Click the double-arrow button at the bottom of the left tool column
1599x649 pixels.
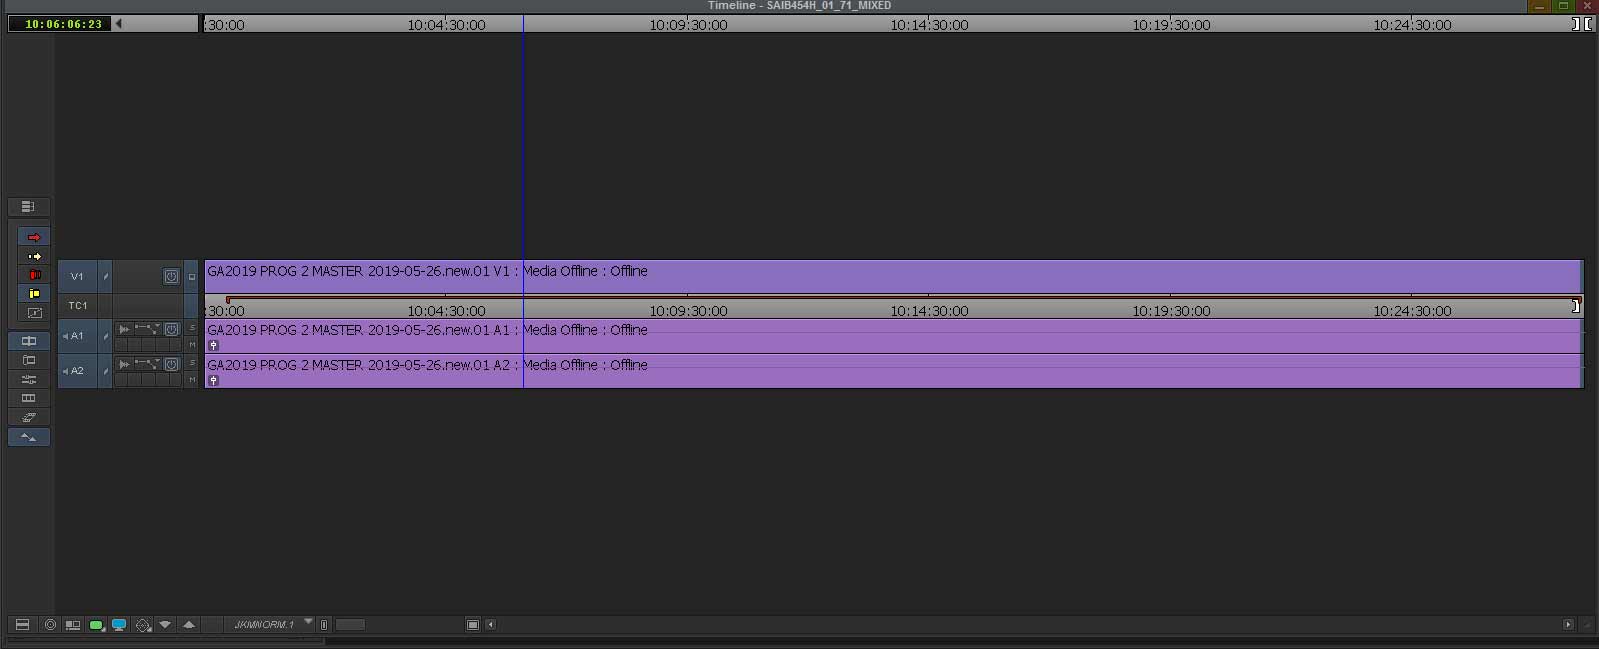tap(28, 437)
